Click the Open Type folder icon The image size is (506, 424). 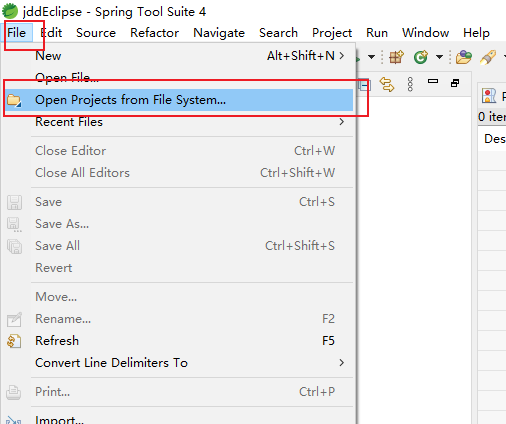click(x=464, y=57)
